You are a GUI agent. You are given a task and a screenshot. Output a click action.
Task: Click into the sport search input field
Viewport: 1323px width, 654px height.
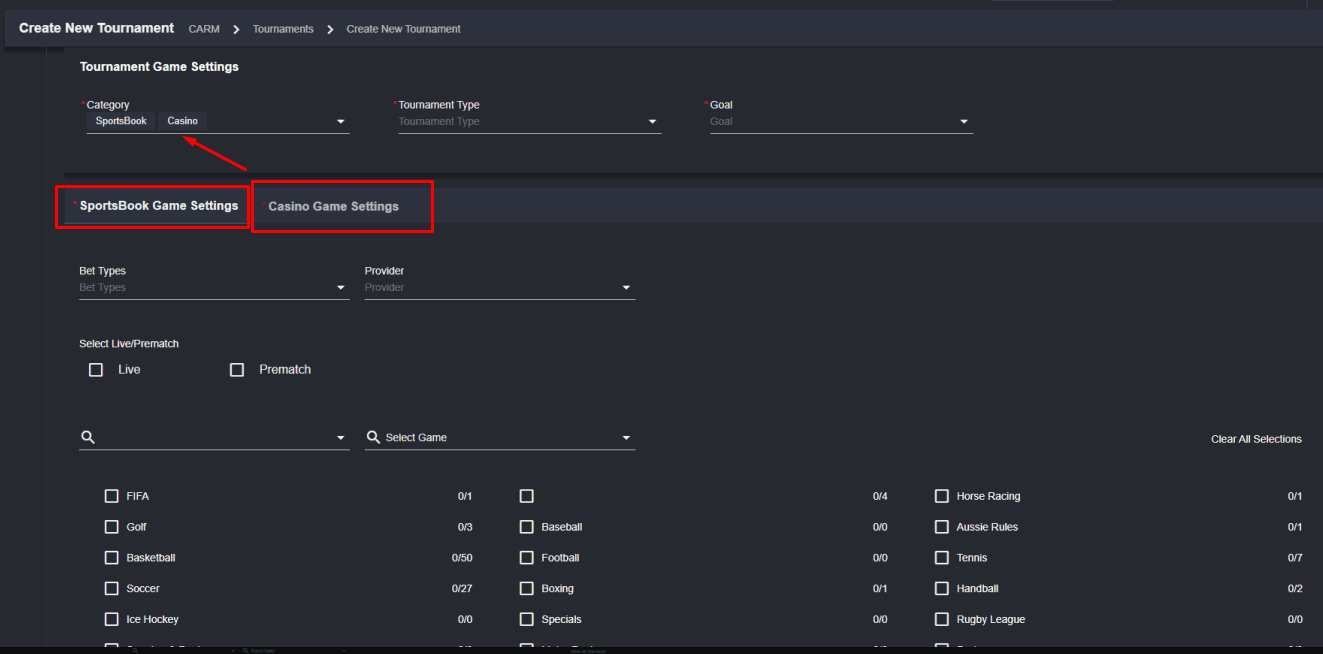(214, 437)
